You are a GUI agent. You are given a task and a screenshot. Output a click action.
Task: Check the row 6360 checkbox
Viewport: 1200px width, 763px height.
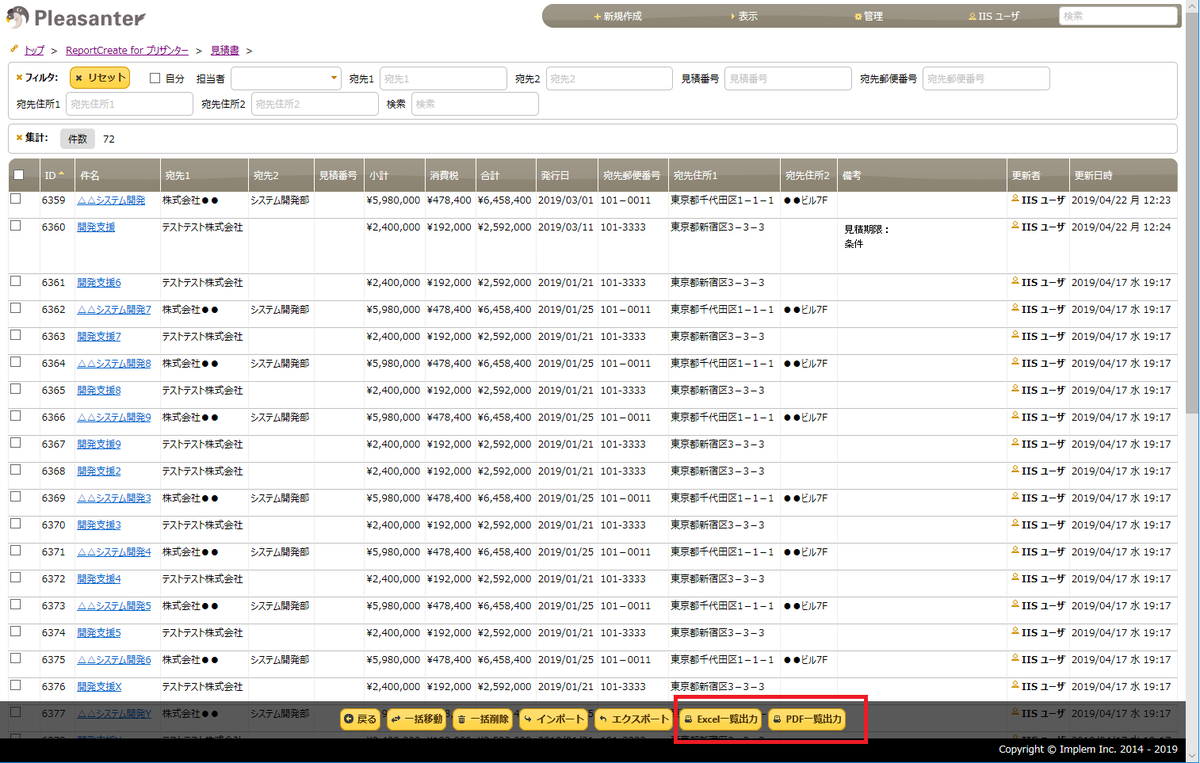click(15, 226)
